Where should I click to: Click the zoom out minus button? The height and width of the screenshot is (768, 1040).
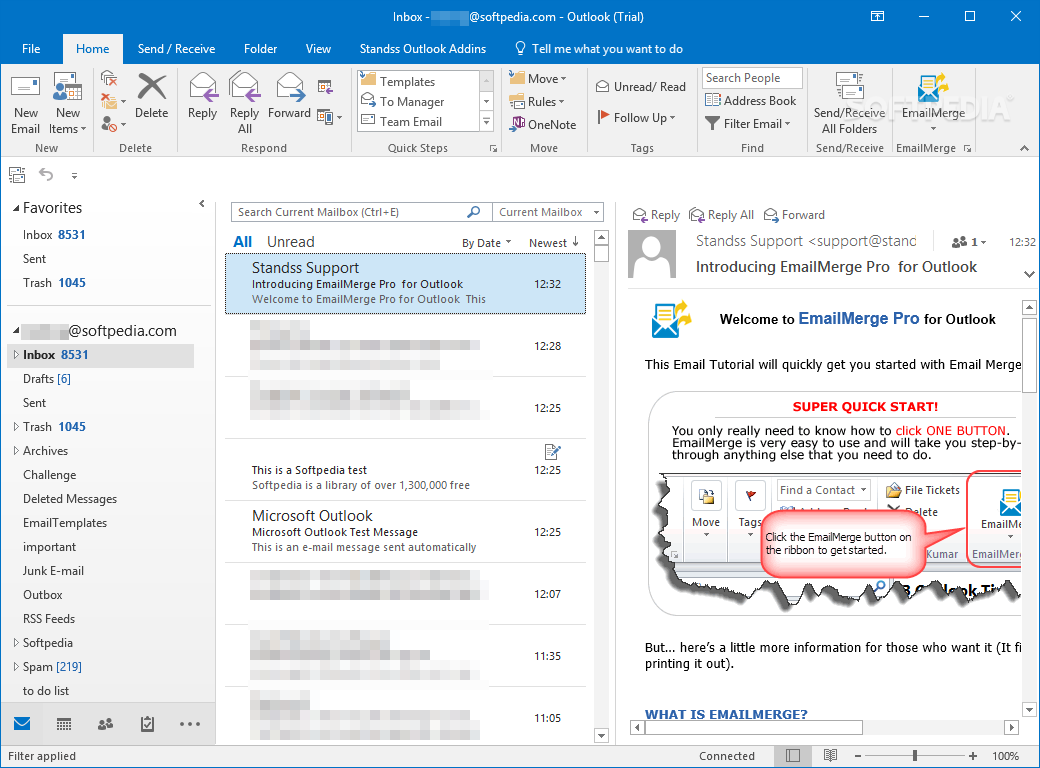858,755
